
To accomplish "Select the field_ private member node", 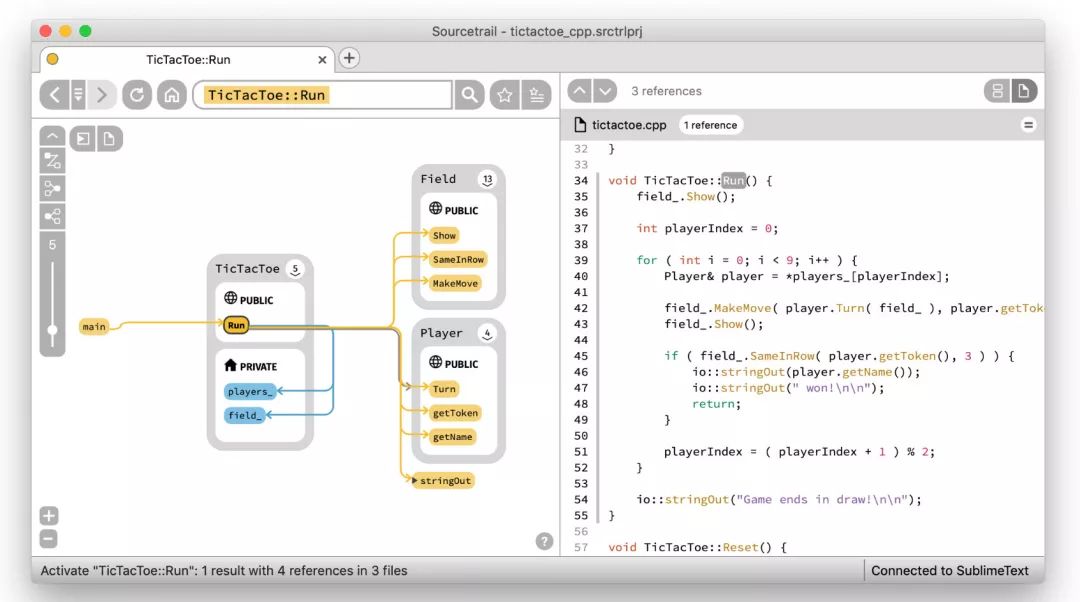I will click(x=245, y=415).
